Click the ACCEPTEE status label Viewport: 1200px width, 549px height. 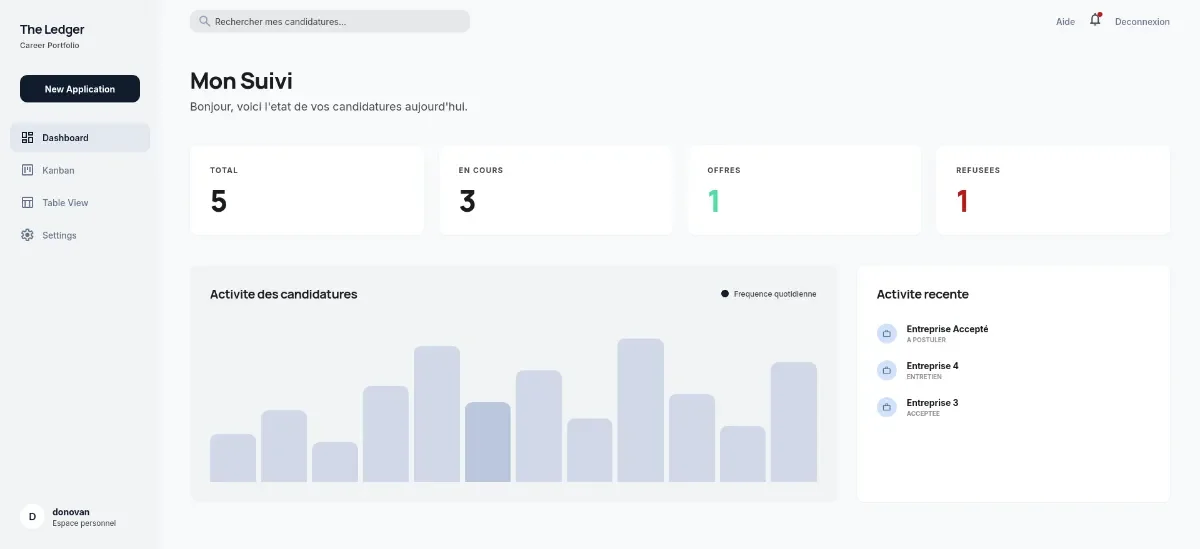click(x=923, y=414)
